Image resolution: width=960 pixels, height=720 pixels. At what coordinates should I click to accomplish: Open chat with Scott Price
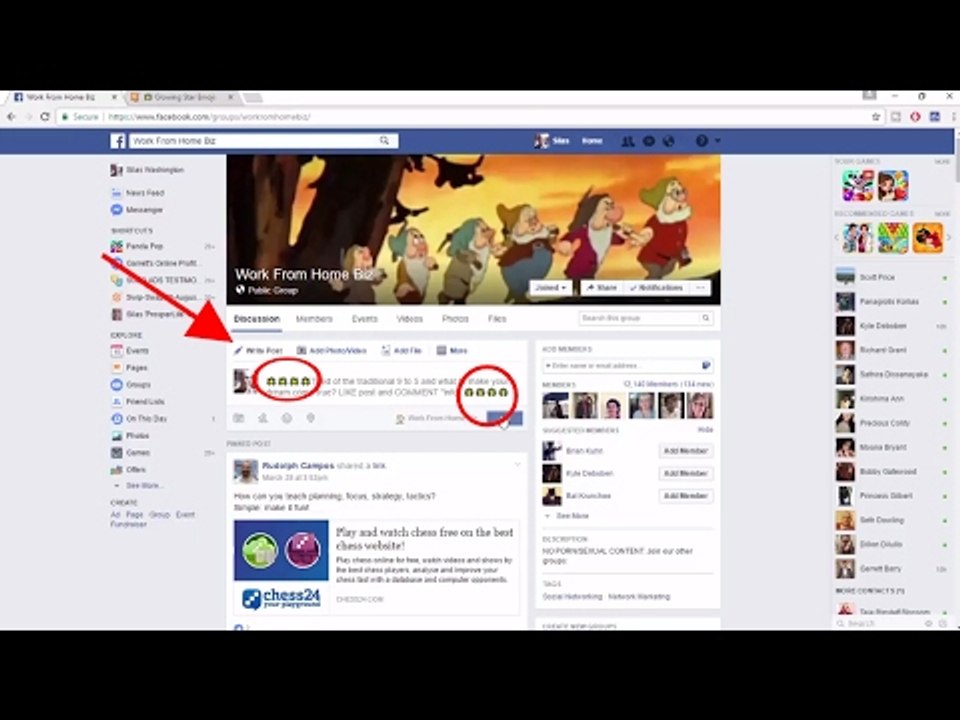tap(892, 277)
